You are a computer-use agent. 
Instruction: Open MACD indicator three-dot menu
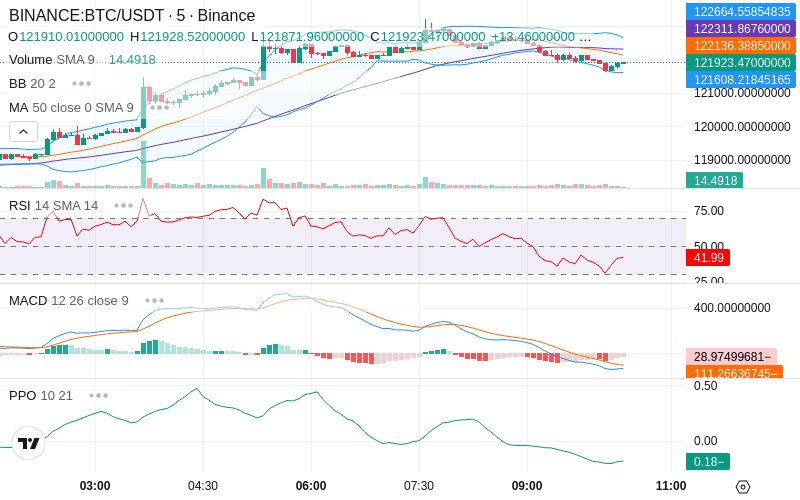(155, 301)
